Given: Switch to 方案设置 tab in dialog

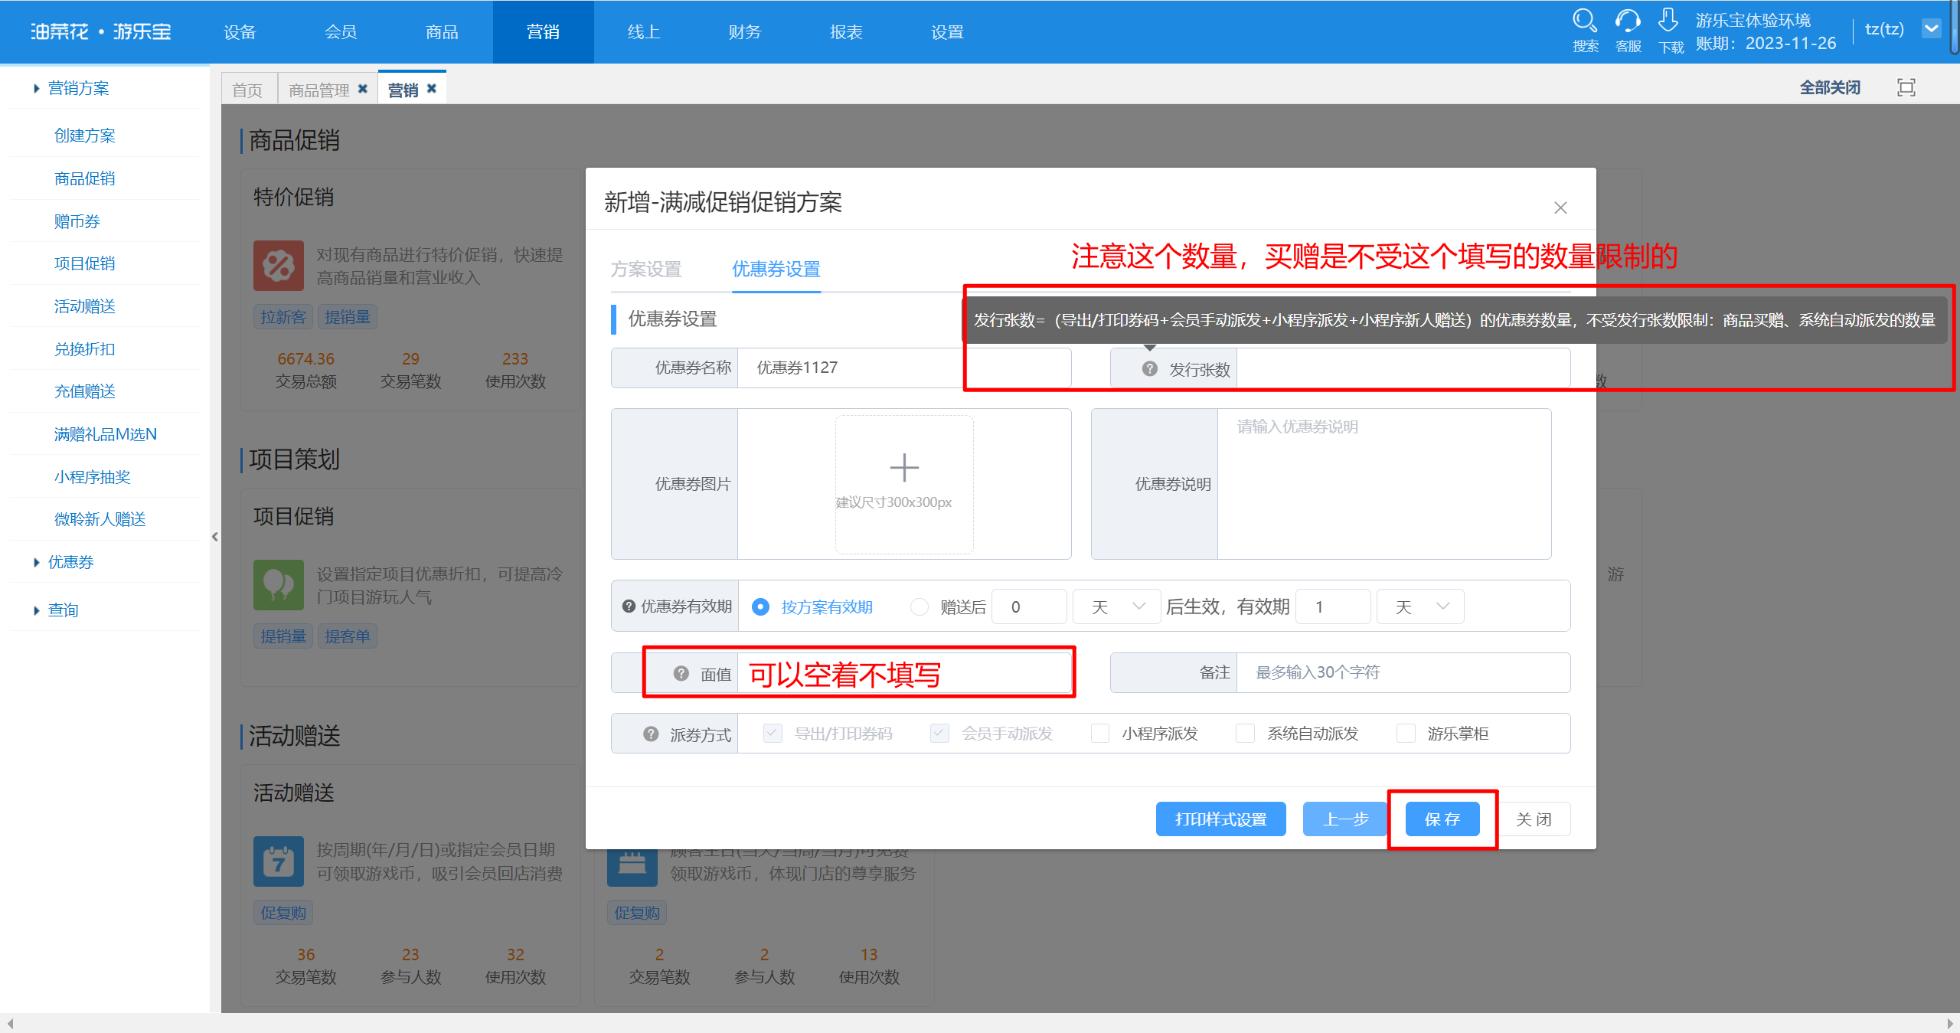Looking at the screenshot, I should (x=646, y=269).
